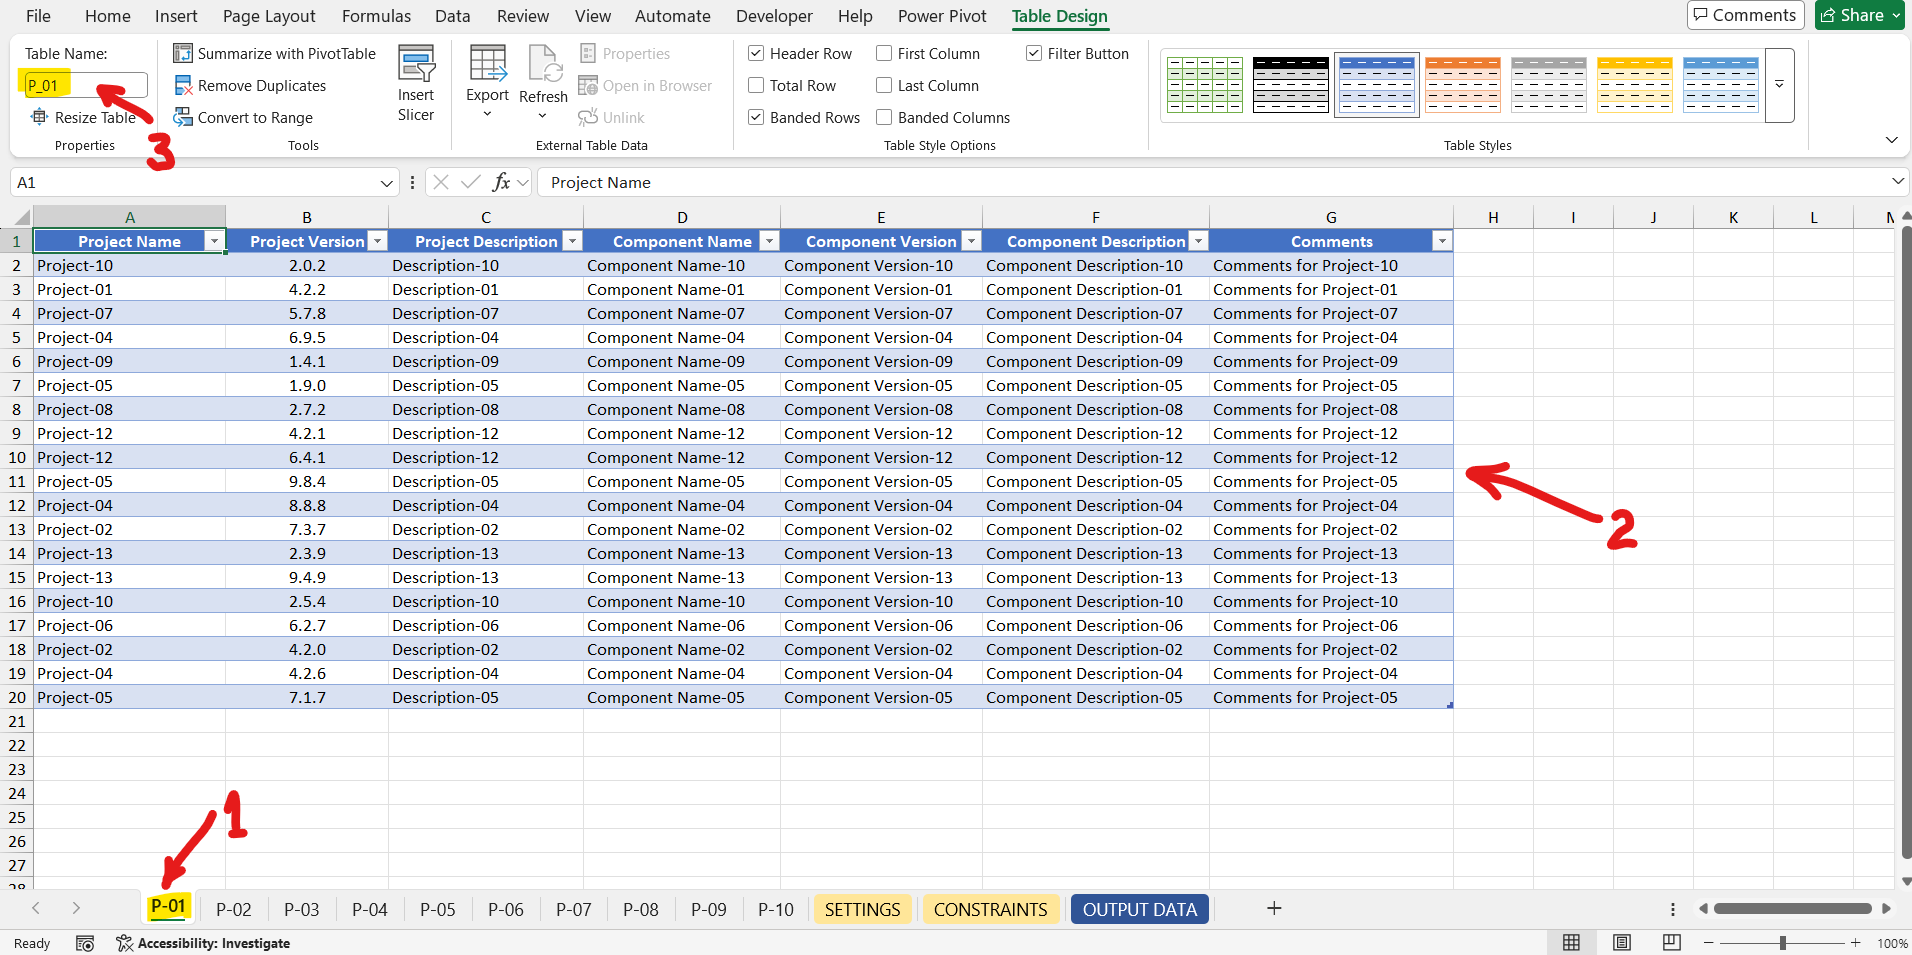Go to next sheet tab arrow

pos(76,908)
